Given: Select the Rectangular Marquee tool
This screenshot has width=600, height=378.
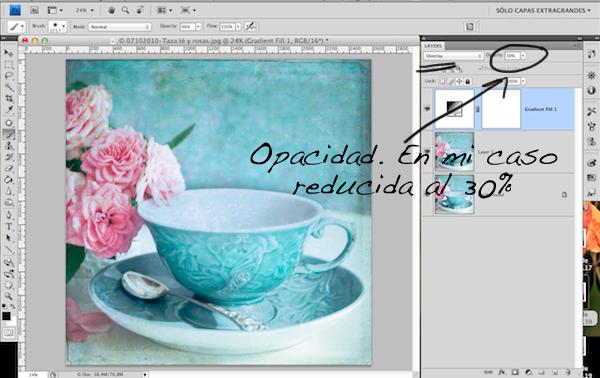Looking at the screenshot, I should (8, 64).
